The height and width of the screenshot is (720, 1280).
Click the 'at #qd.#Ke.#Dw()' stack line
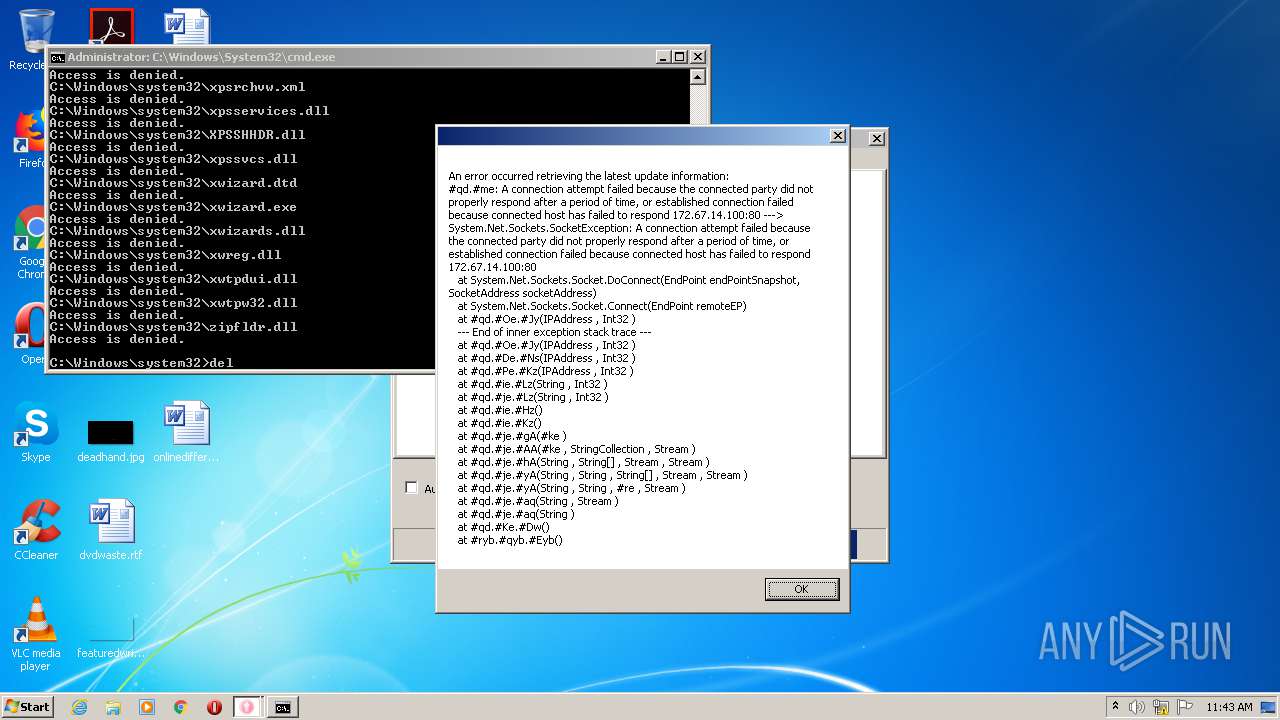click(x=503, y=527)
